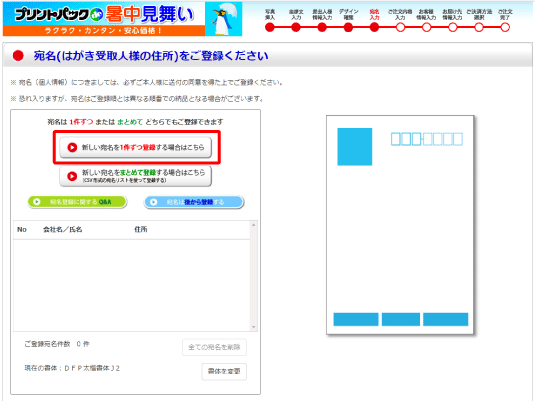Open the 宛名登録に関する Q&A green button

[77, 202]
